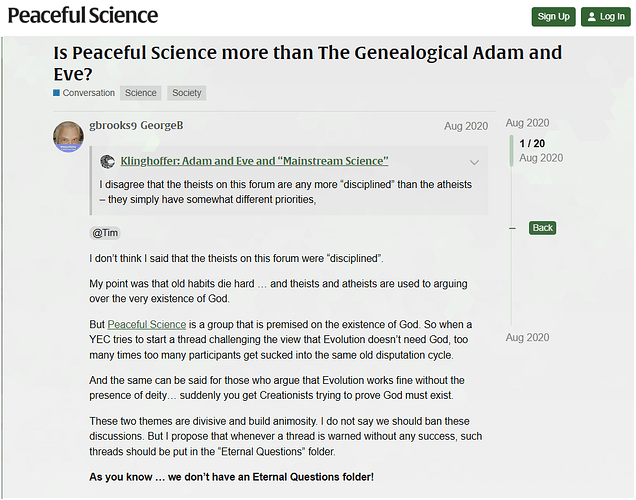Jump to top Aug 2020 timeline date
636x500 pixels.
(527, 122)
